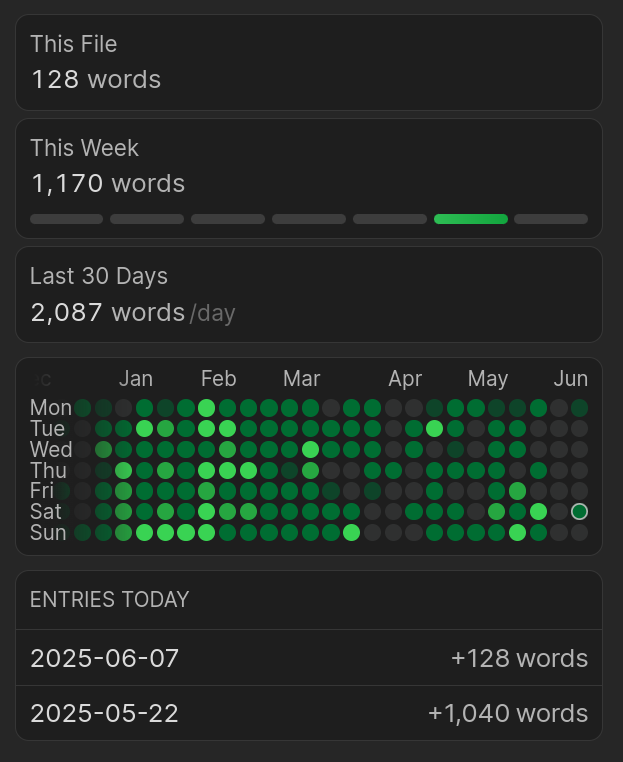Click the bright Tuesday cell between Apr and May
This screenshot has height=762, width=623.
tap(434, 428)
